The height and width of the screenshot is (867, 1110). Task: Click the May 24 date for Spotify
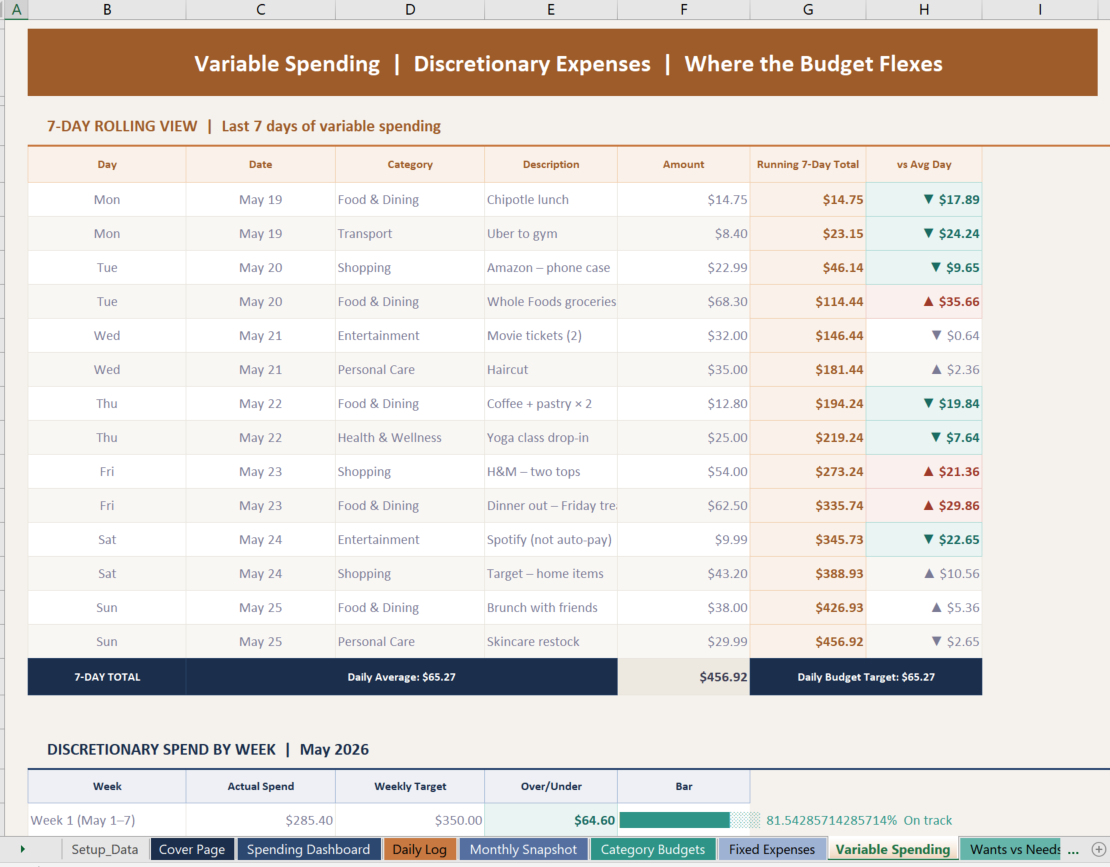coord(261,539)
